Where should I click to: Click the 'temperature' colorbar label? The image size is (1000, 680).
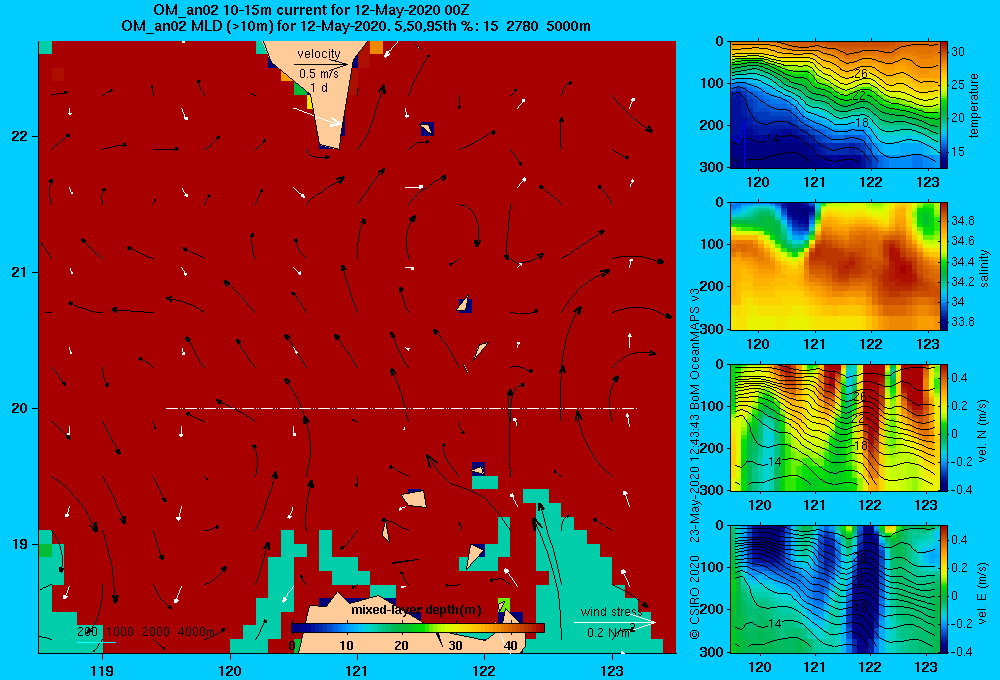(x=974, y=105)
